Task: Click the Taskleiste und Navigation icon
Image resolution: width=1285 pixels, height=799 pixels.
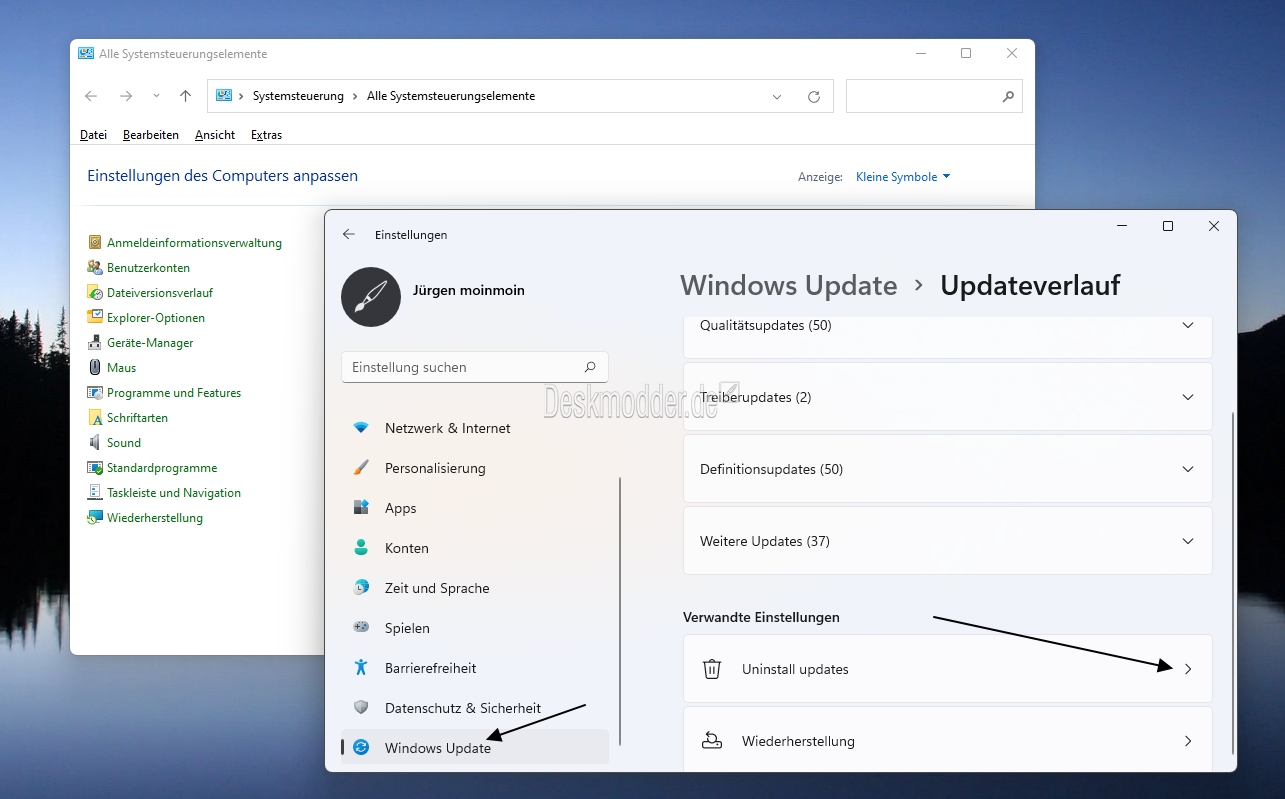Action: [x=95, y=492]
